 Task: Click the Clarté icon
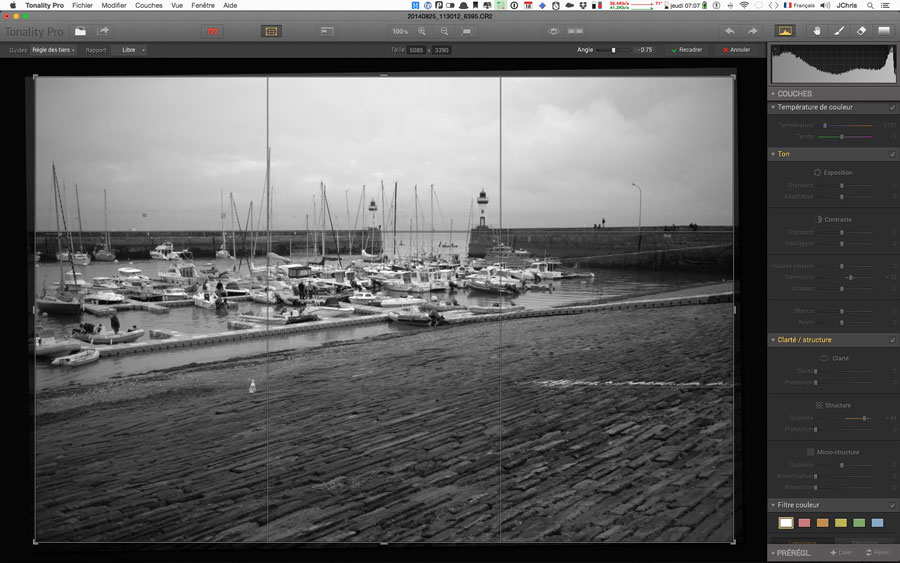point(824,358)
